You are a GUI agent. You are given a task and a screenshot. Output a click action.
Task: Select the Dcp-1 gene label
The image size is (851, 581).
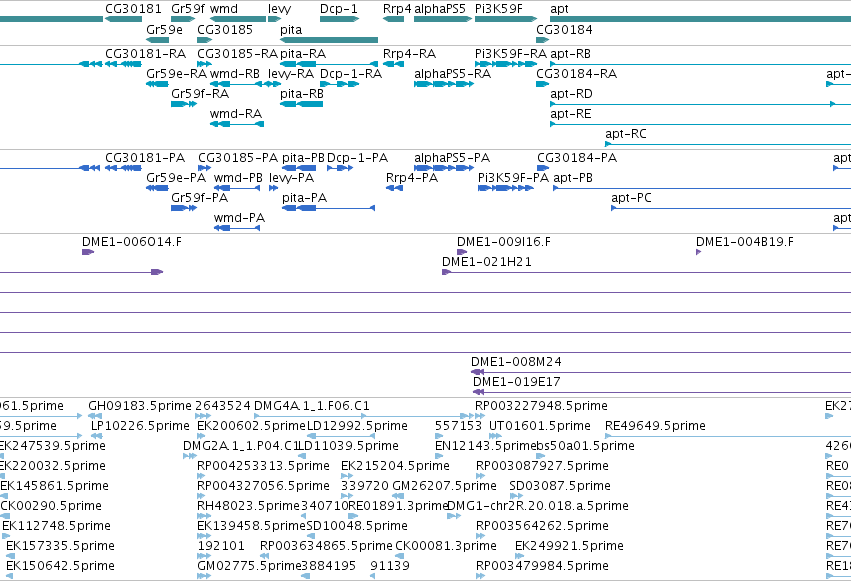click(x=339, y=9)
